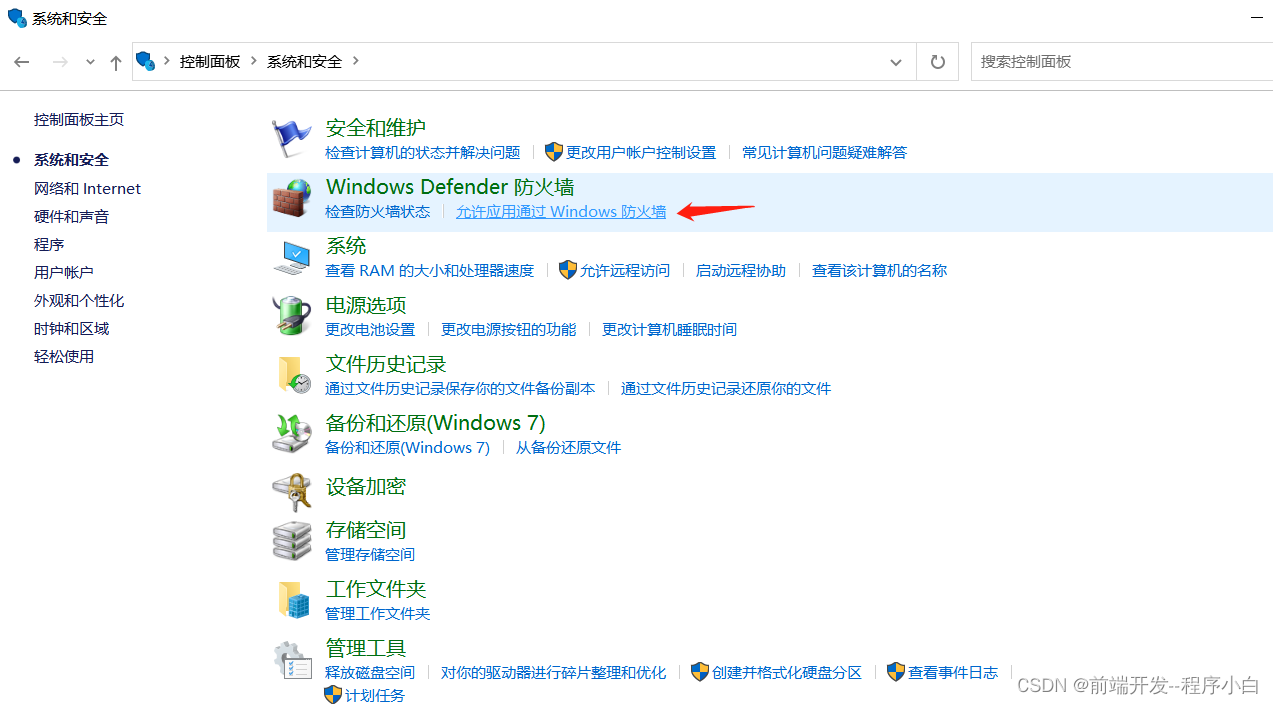1273x704 pixels.
Task: Click 允许远程访问
Action: (x=625, y=270)
